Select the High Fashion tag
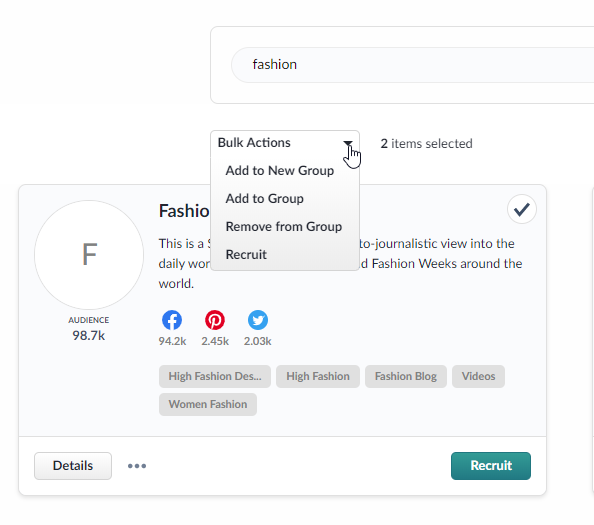Screen dimensions: 594x525 318,377
